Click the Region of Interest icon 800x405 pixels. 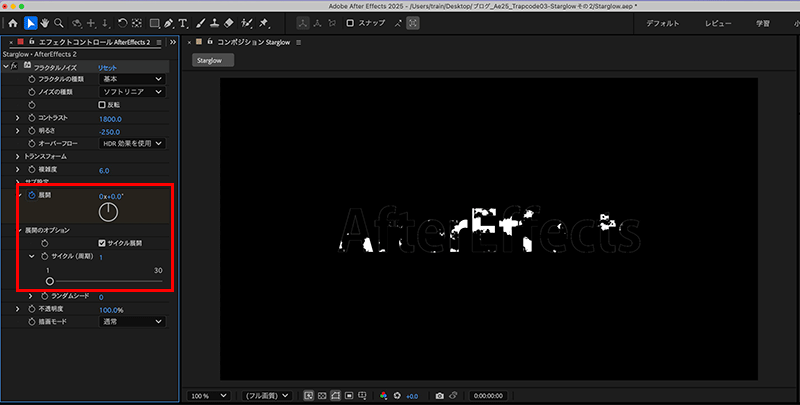tap(349, 396)
